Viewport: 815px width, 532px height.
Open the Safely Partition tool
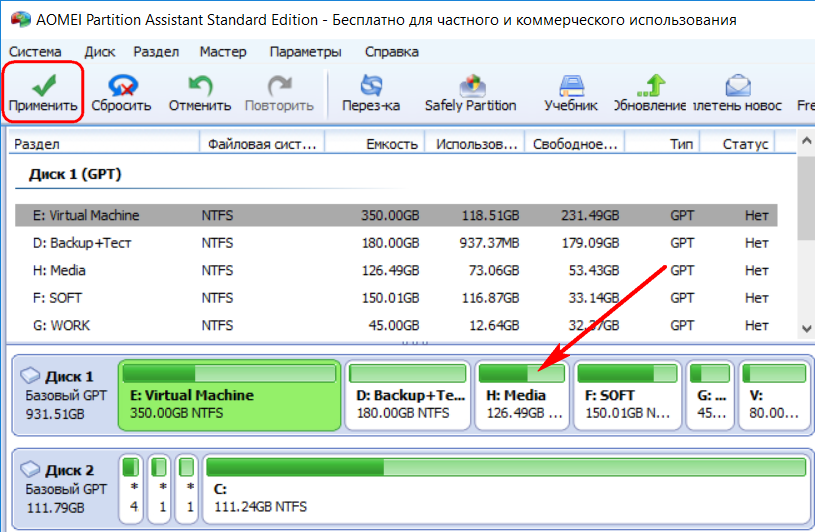point(470,84)
